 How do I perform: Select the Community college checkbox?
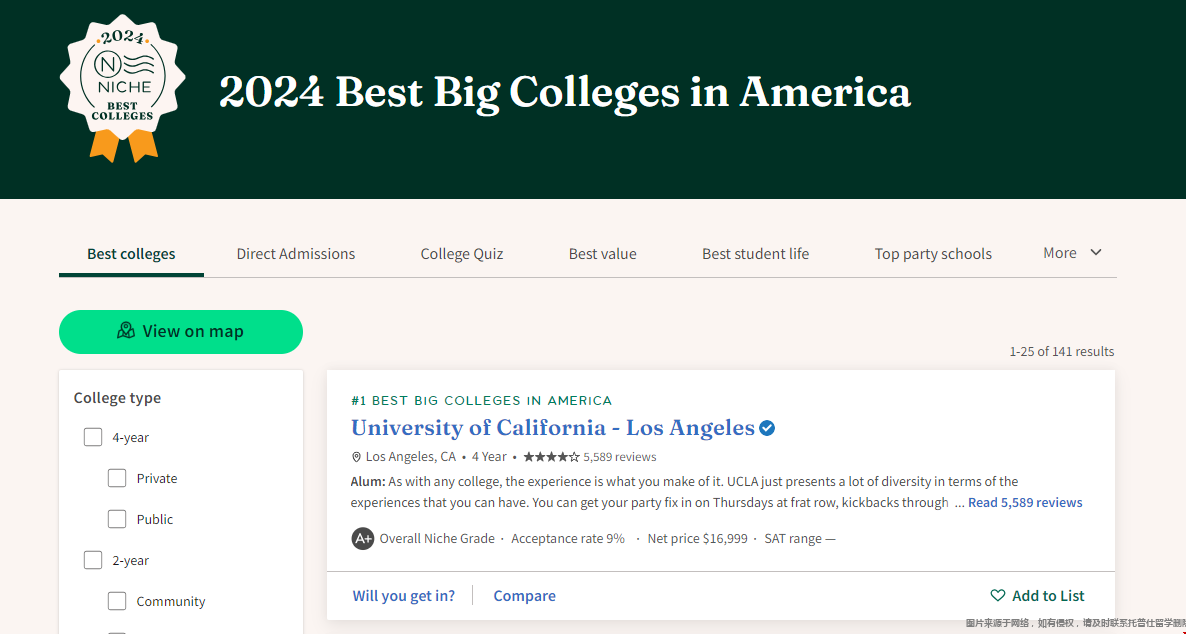click(117, 601)
